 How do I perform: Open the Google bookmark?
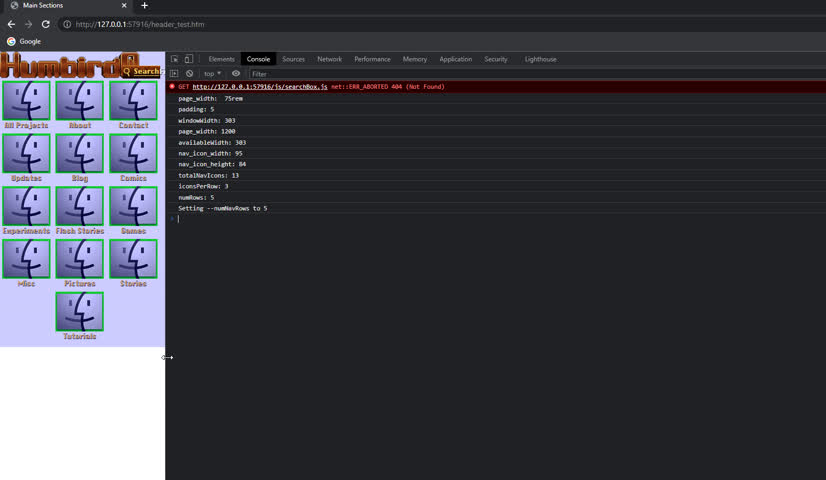(24, 41)
